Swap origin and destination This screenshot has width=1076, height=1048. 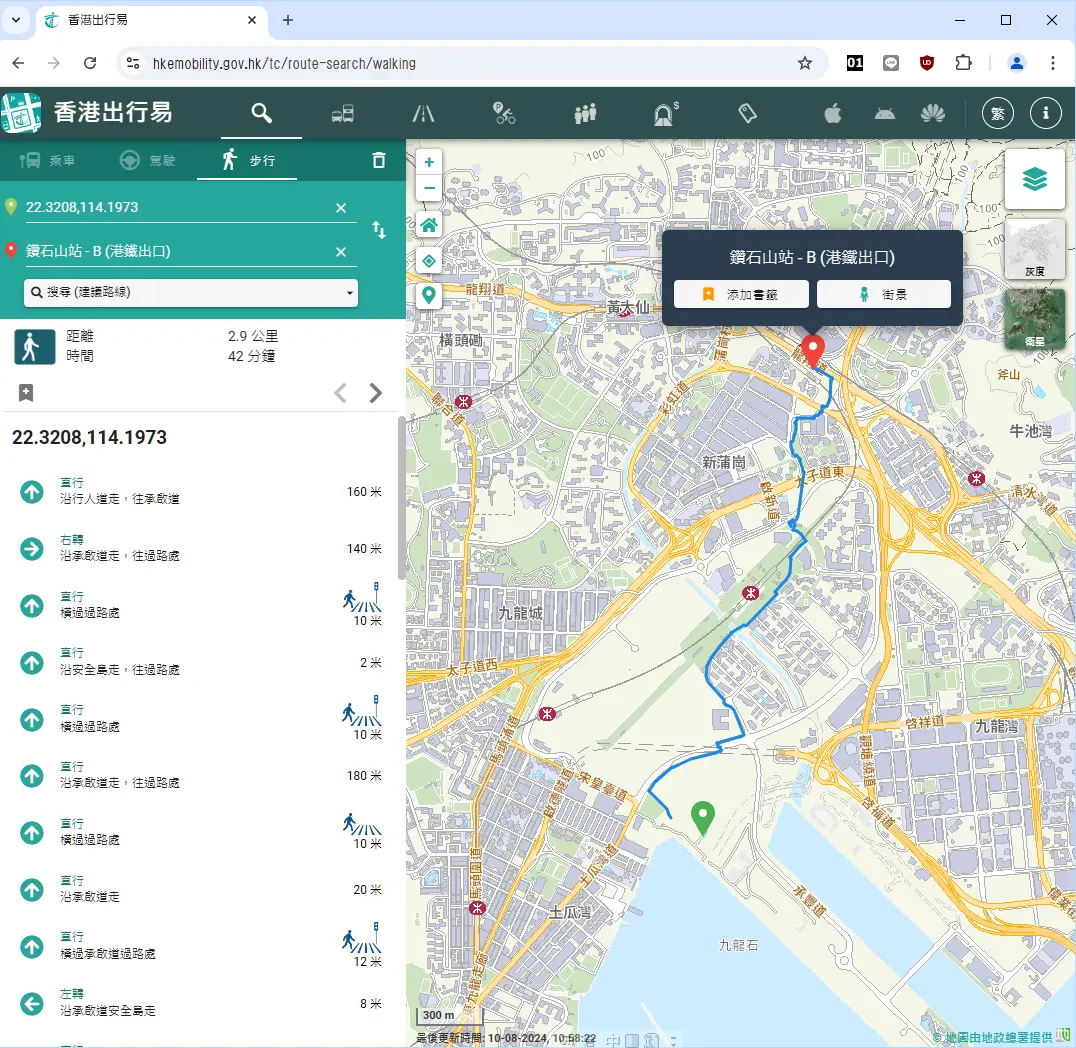pos(379,230)
